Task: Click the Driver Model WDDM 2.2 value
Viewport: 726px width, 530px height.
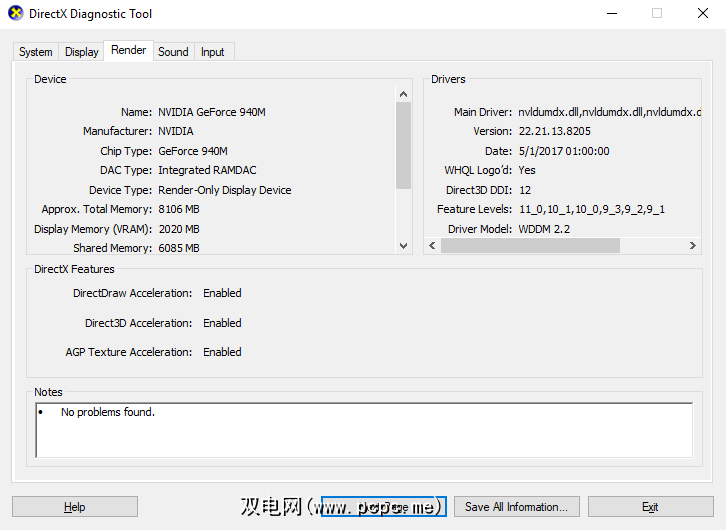Action: point(544,229)
